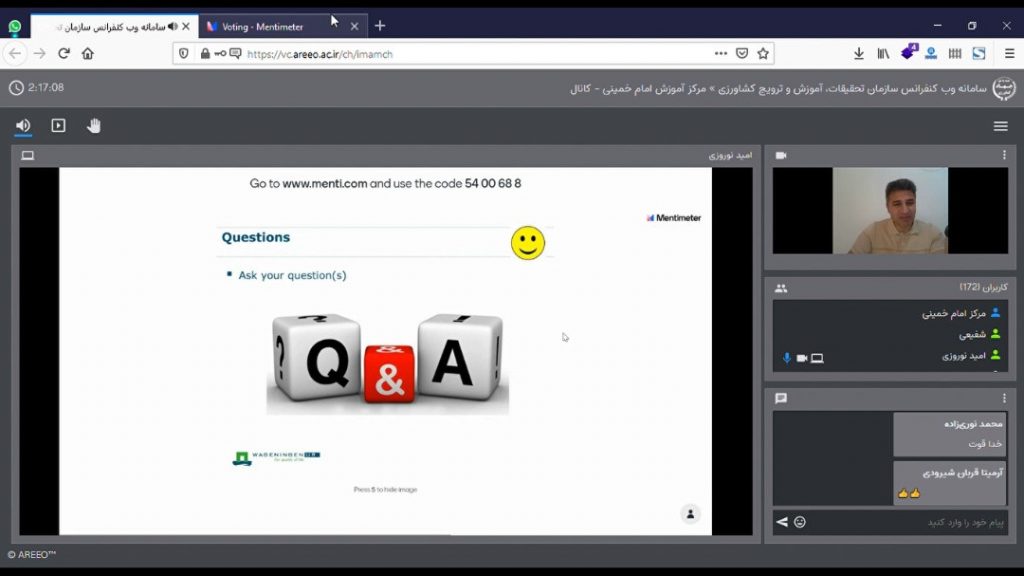Screen dimensions: 1024x576
Task: Mute the conference tab via speaker icon
Action: (172, 26)
